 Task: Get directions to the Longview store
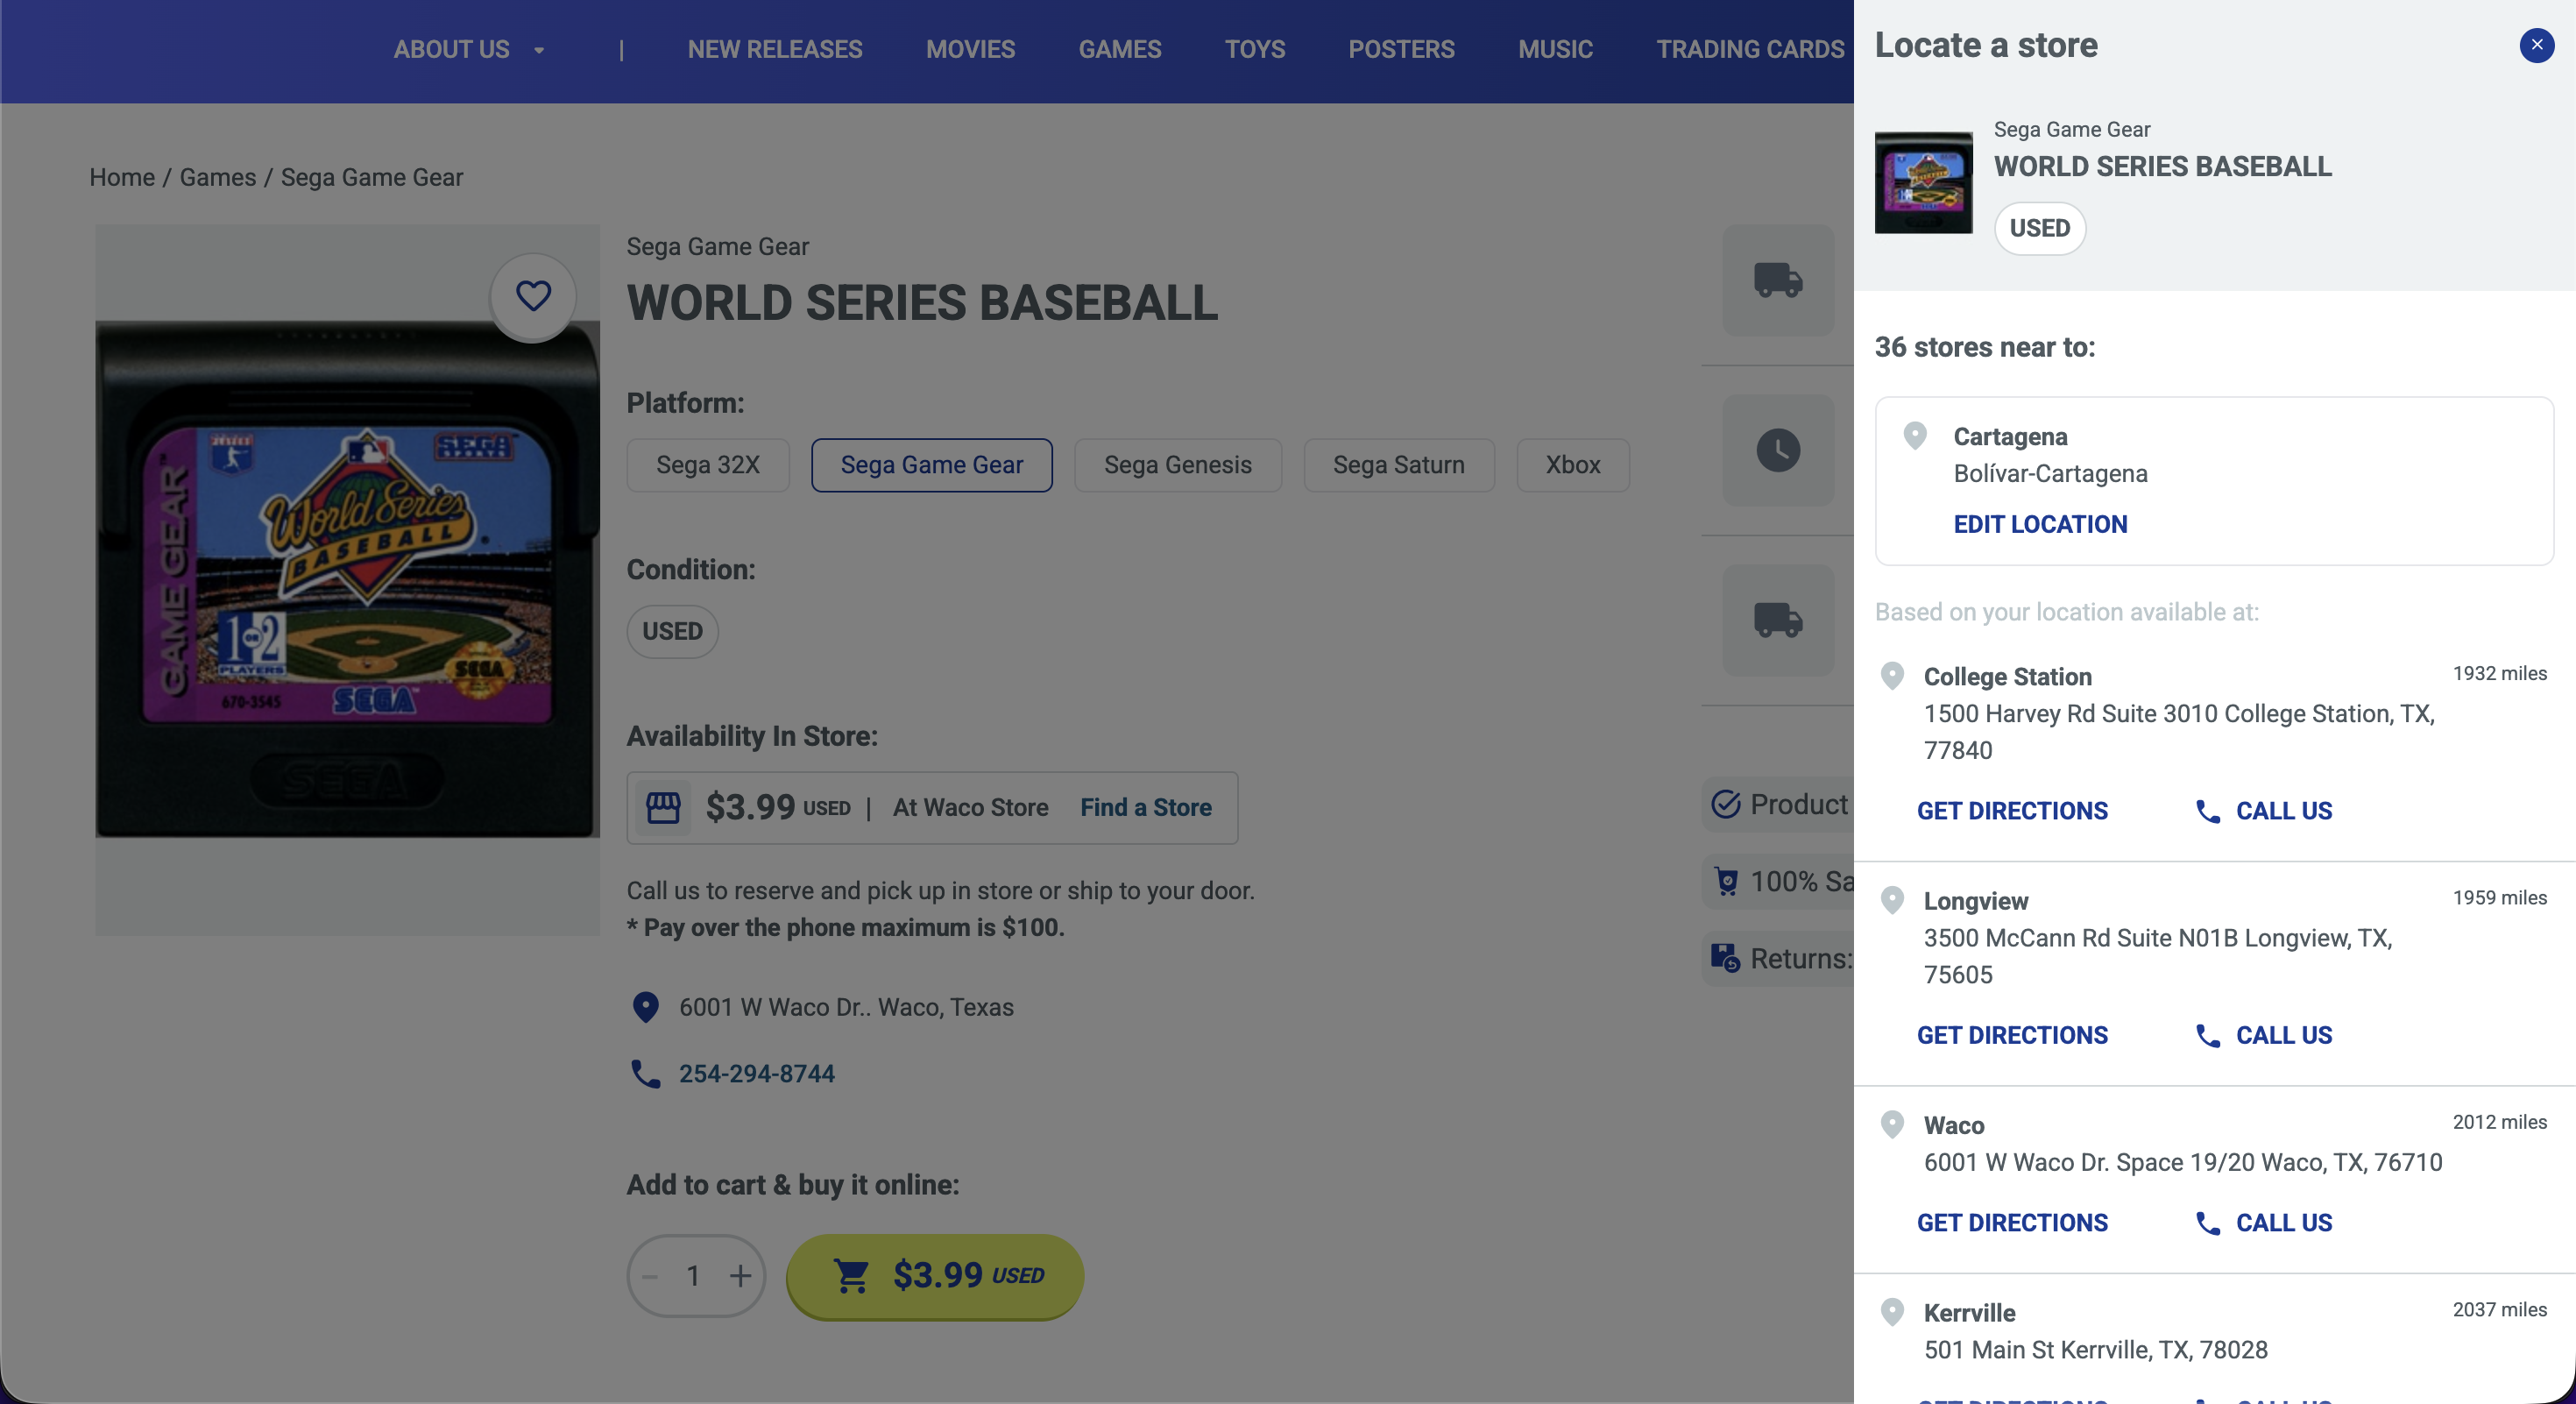point(2012,1035)
